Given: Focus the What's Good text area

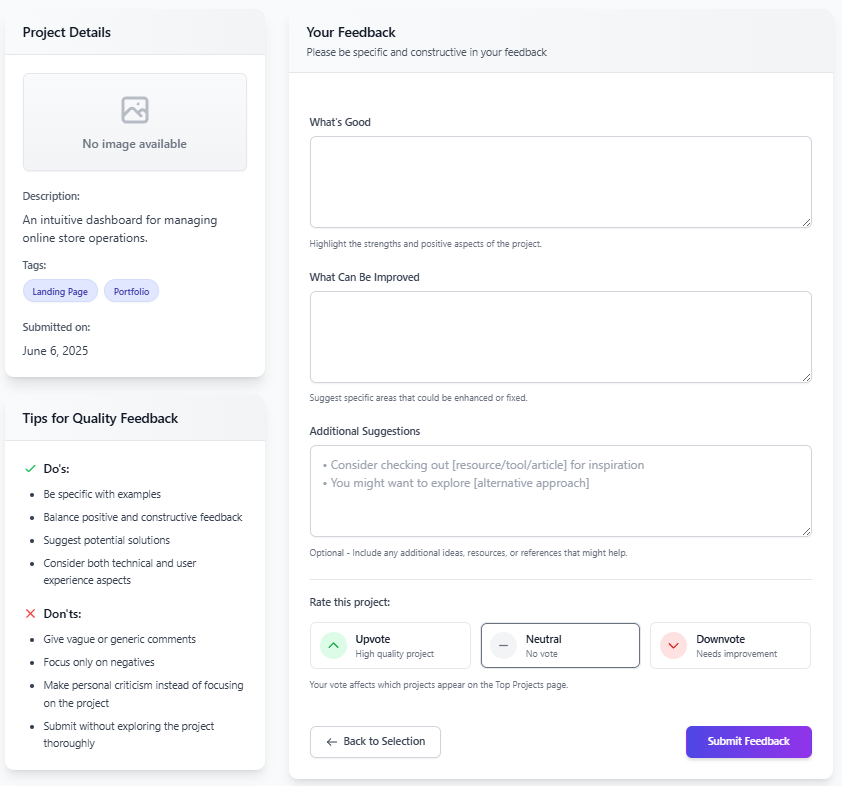Looking at the screenshot, I should click(x=561, y=182).
